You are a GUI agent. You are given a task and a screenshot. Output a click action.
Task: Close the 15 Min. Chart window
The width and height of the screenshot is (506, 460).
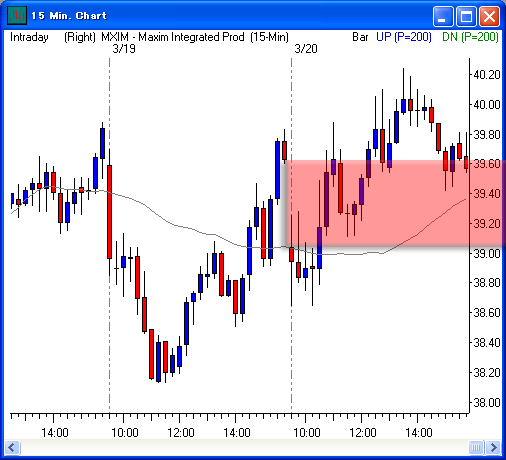[x=489, y=16]
